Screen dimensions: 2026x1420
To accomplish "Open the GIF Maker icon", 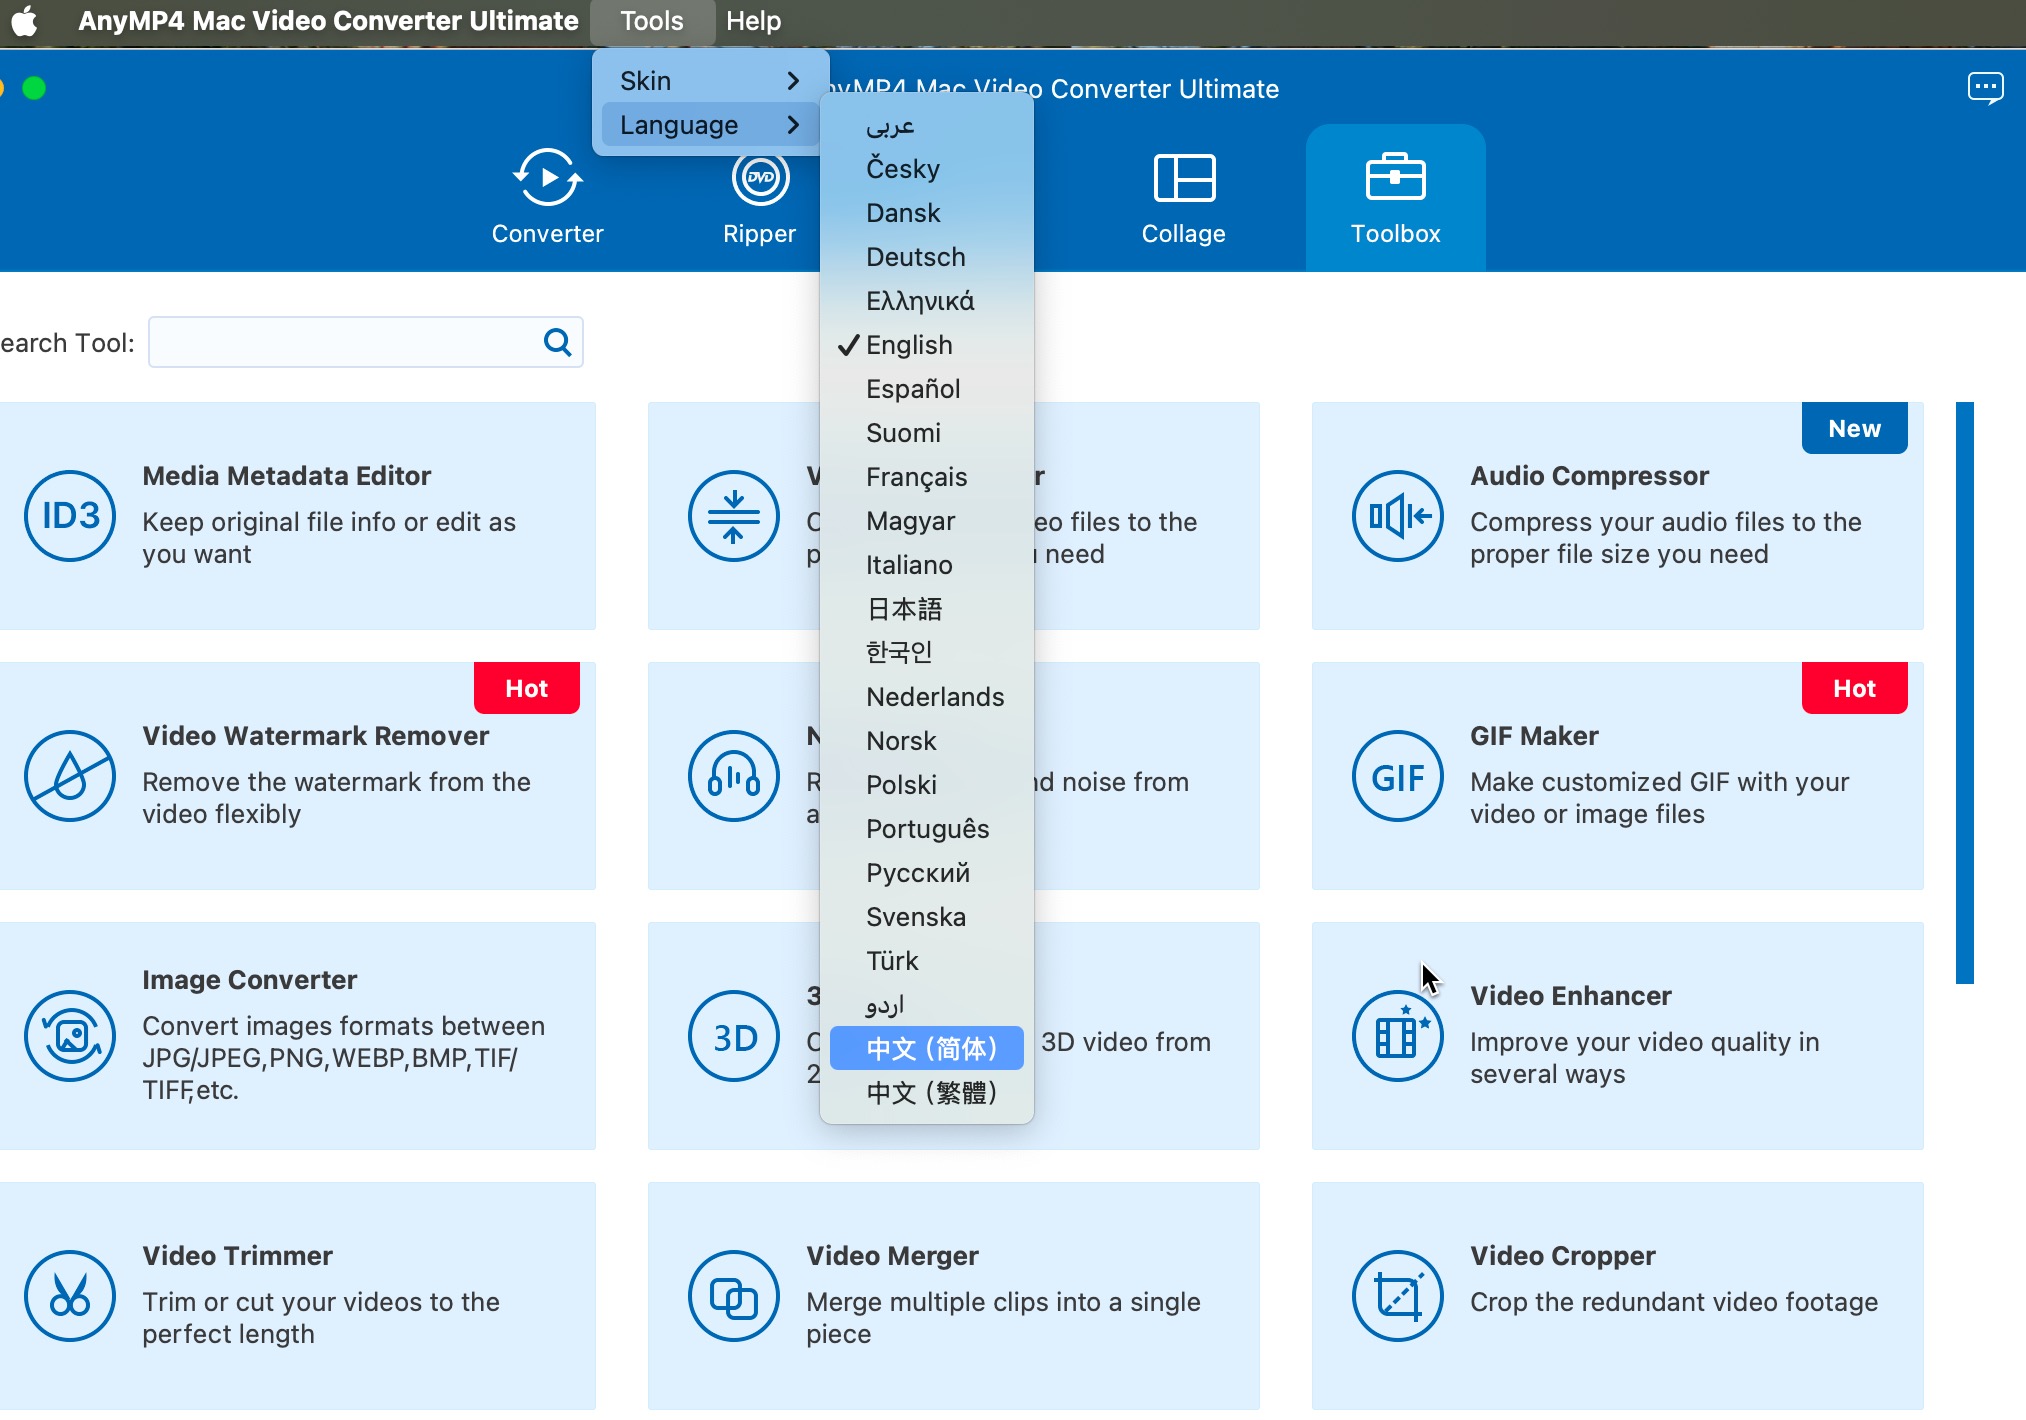I will pos(1397,776).
